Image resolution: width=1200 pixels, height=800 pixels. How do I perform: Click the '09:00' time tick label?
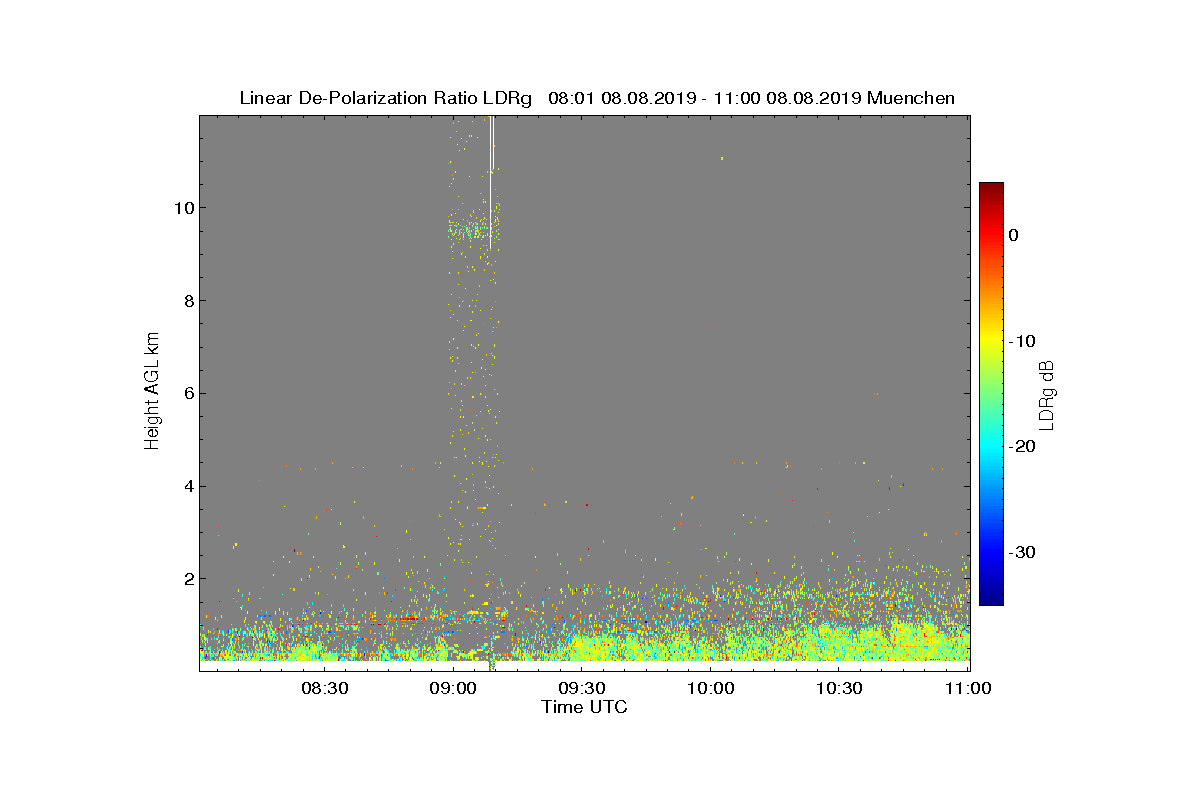click(x=453, y=689)
